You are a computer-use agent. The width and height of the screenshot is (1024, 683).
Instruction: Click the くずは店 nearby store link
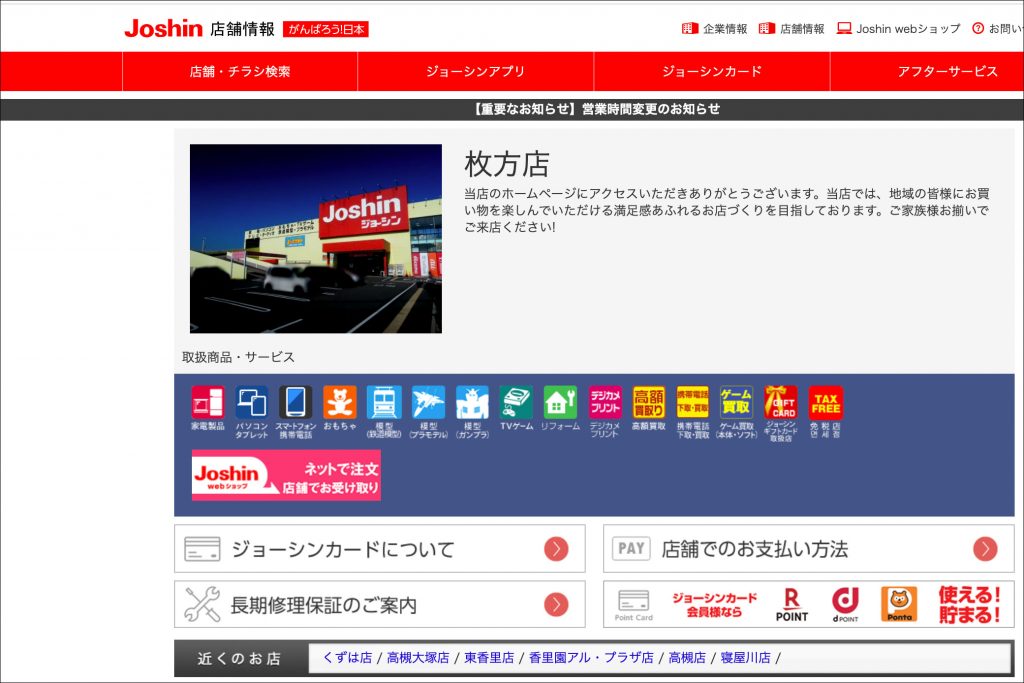point(347,658)
